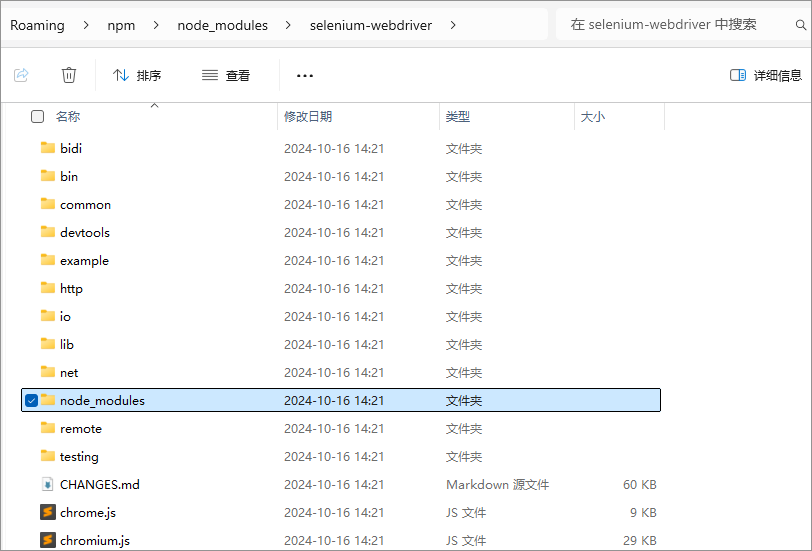Select the file name CHANGES.md
Screen dimensions: 812x551
[x=100, y=485]
